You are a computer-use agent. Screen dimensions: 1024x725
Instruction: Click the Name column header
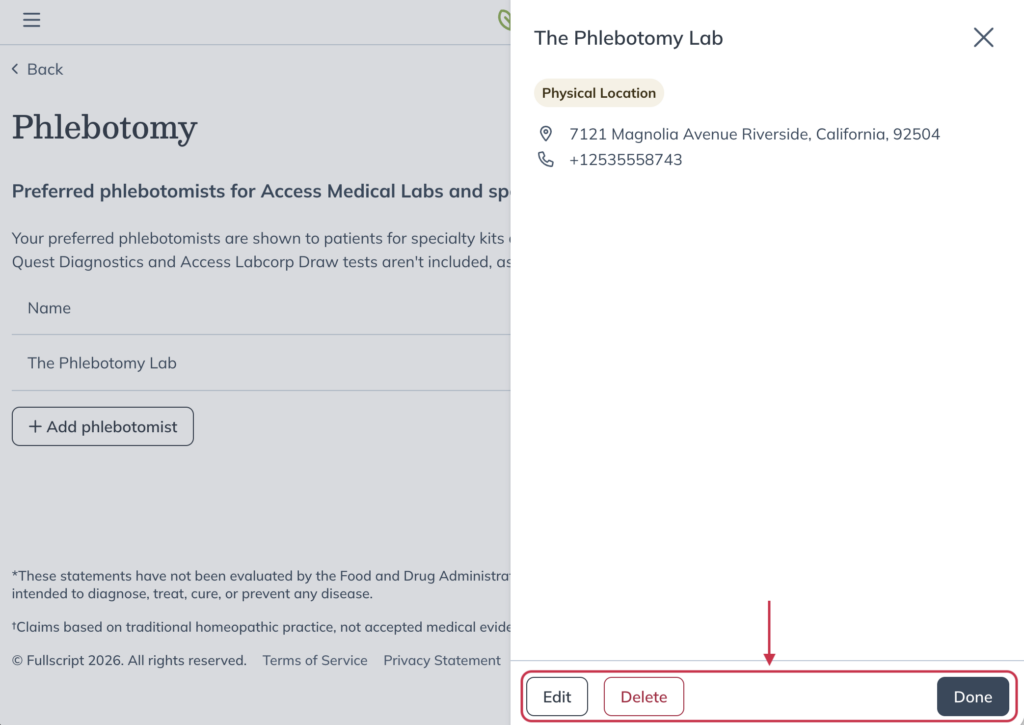48,308
